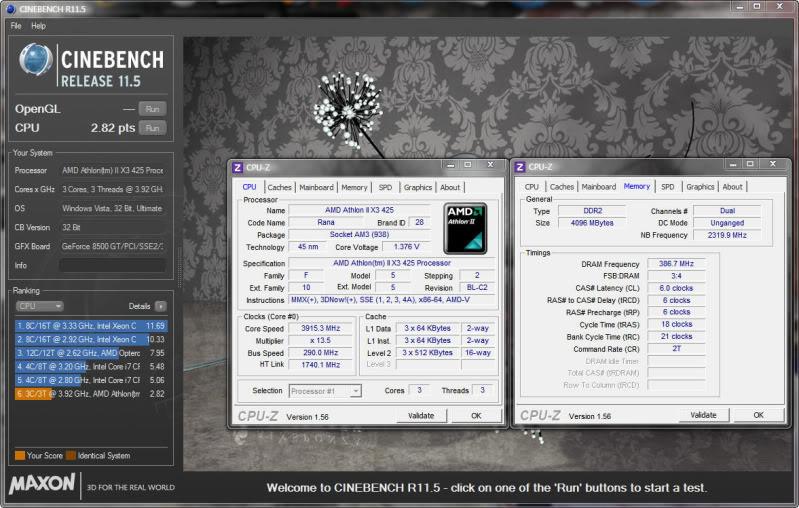Switch to Caches tab in left CPU-Z window

click(x=279, y=188)
